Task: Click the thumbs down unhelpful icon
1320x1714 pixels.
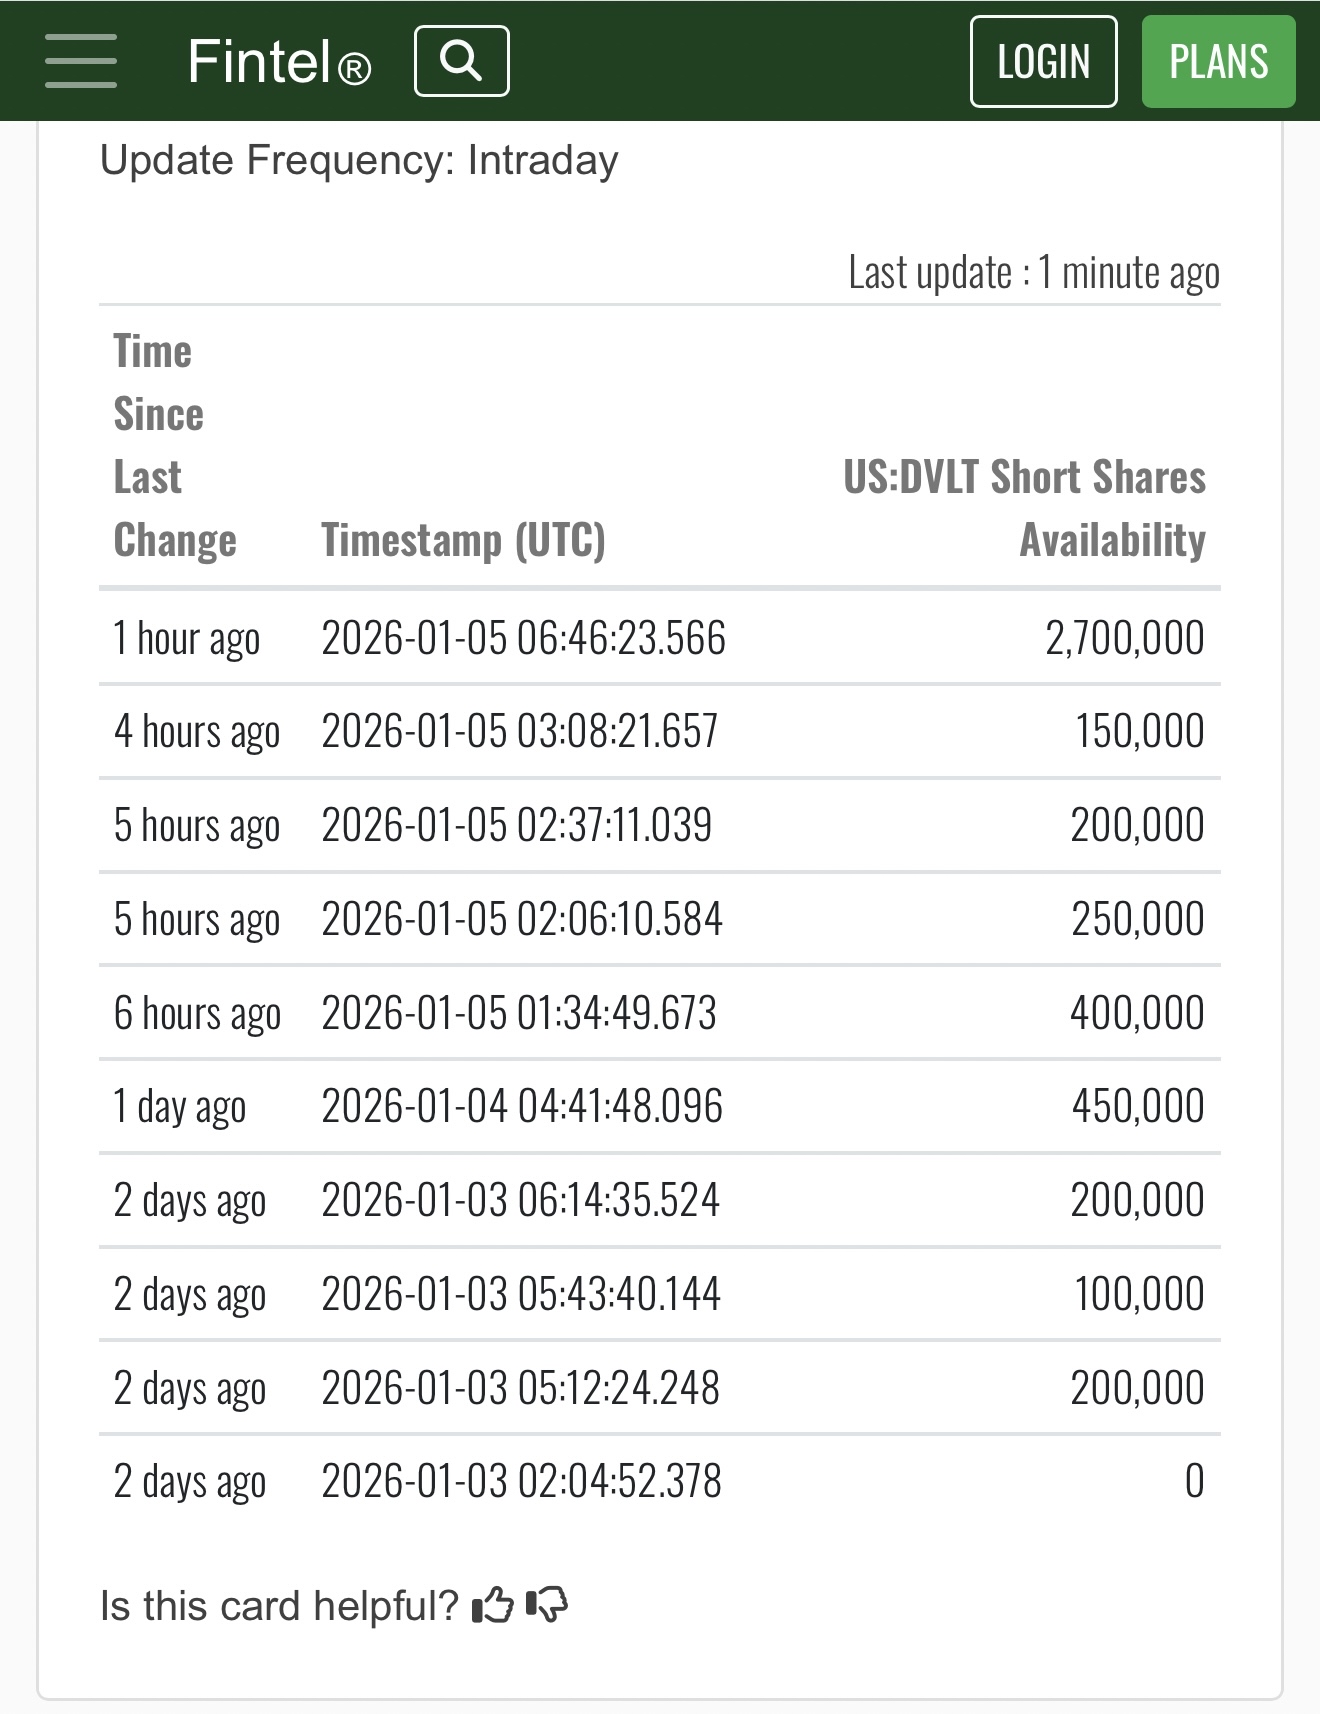Action: tap(546, 1606)
